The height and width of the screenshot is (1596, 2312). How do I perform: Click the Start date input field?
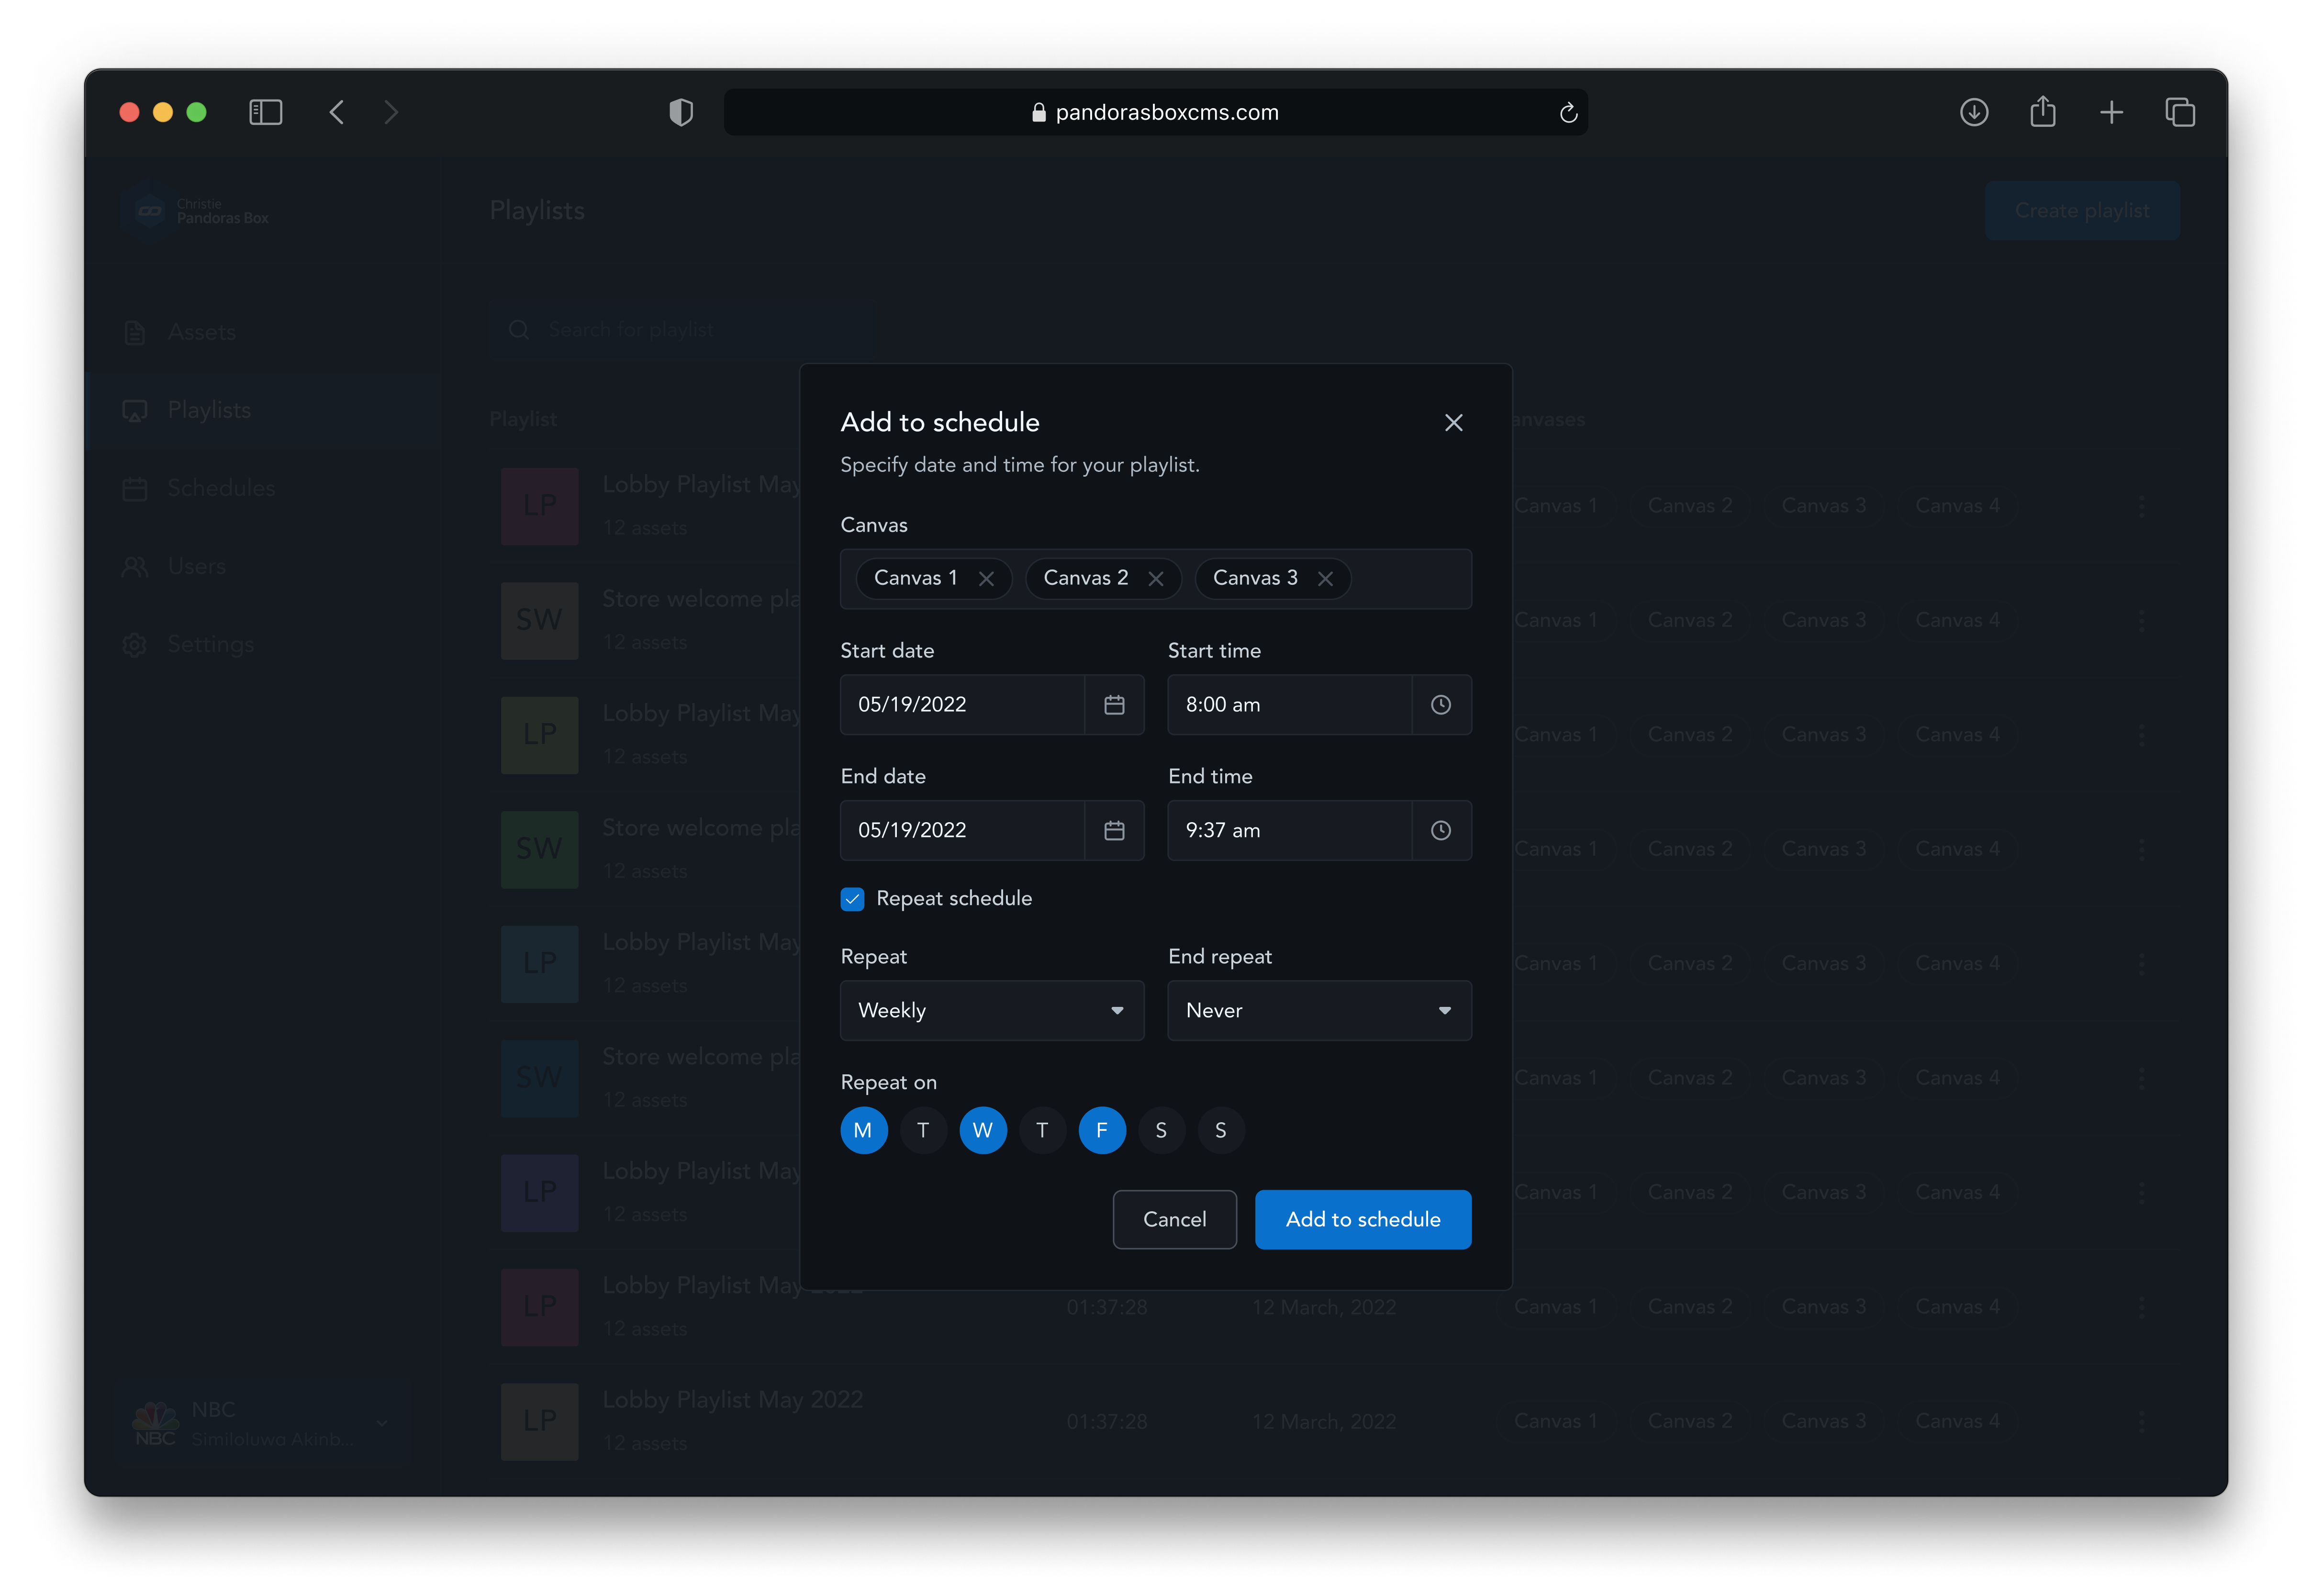click(961, 705)
